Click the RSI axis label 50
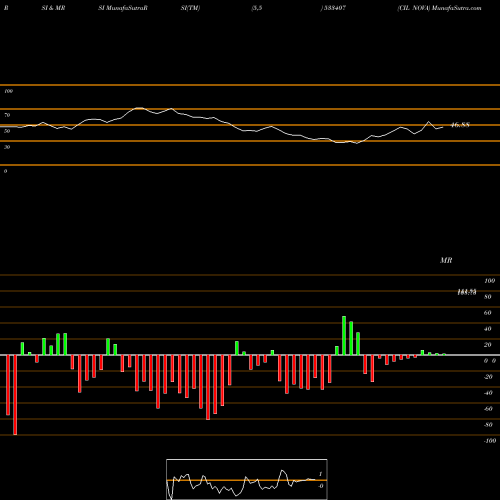Screen dimensions: 500x500 click(x=7, y=131)
